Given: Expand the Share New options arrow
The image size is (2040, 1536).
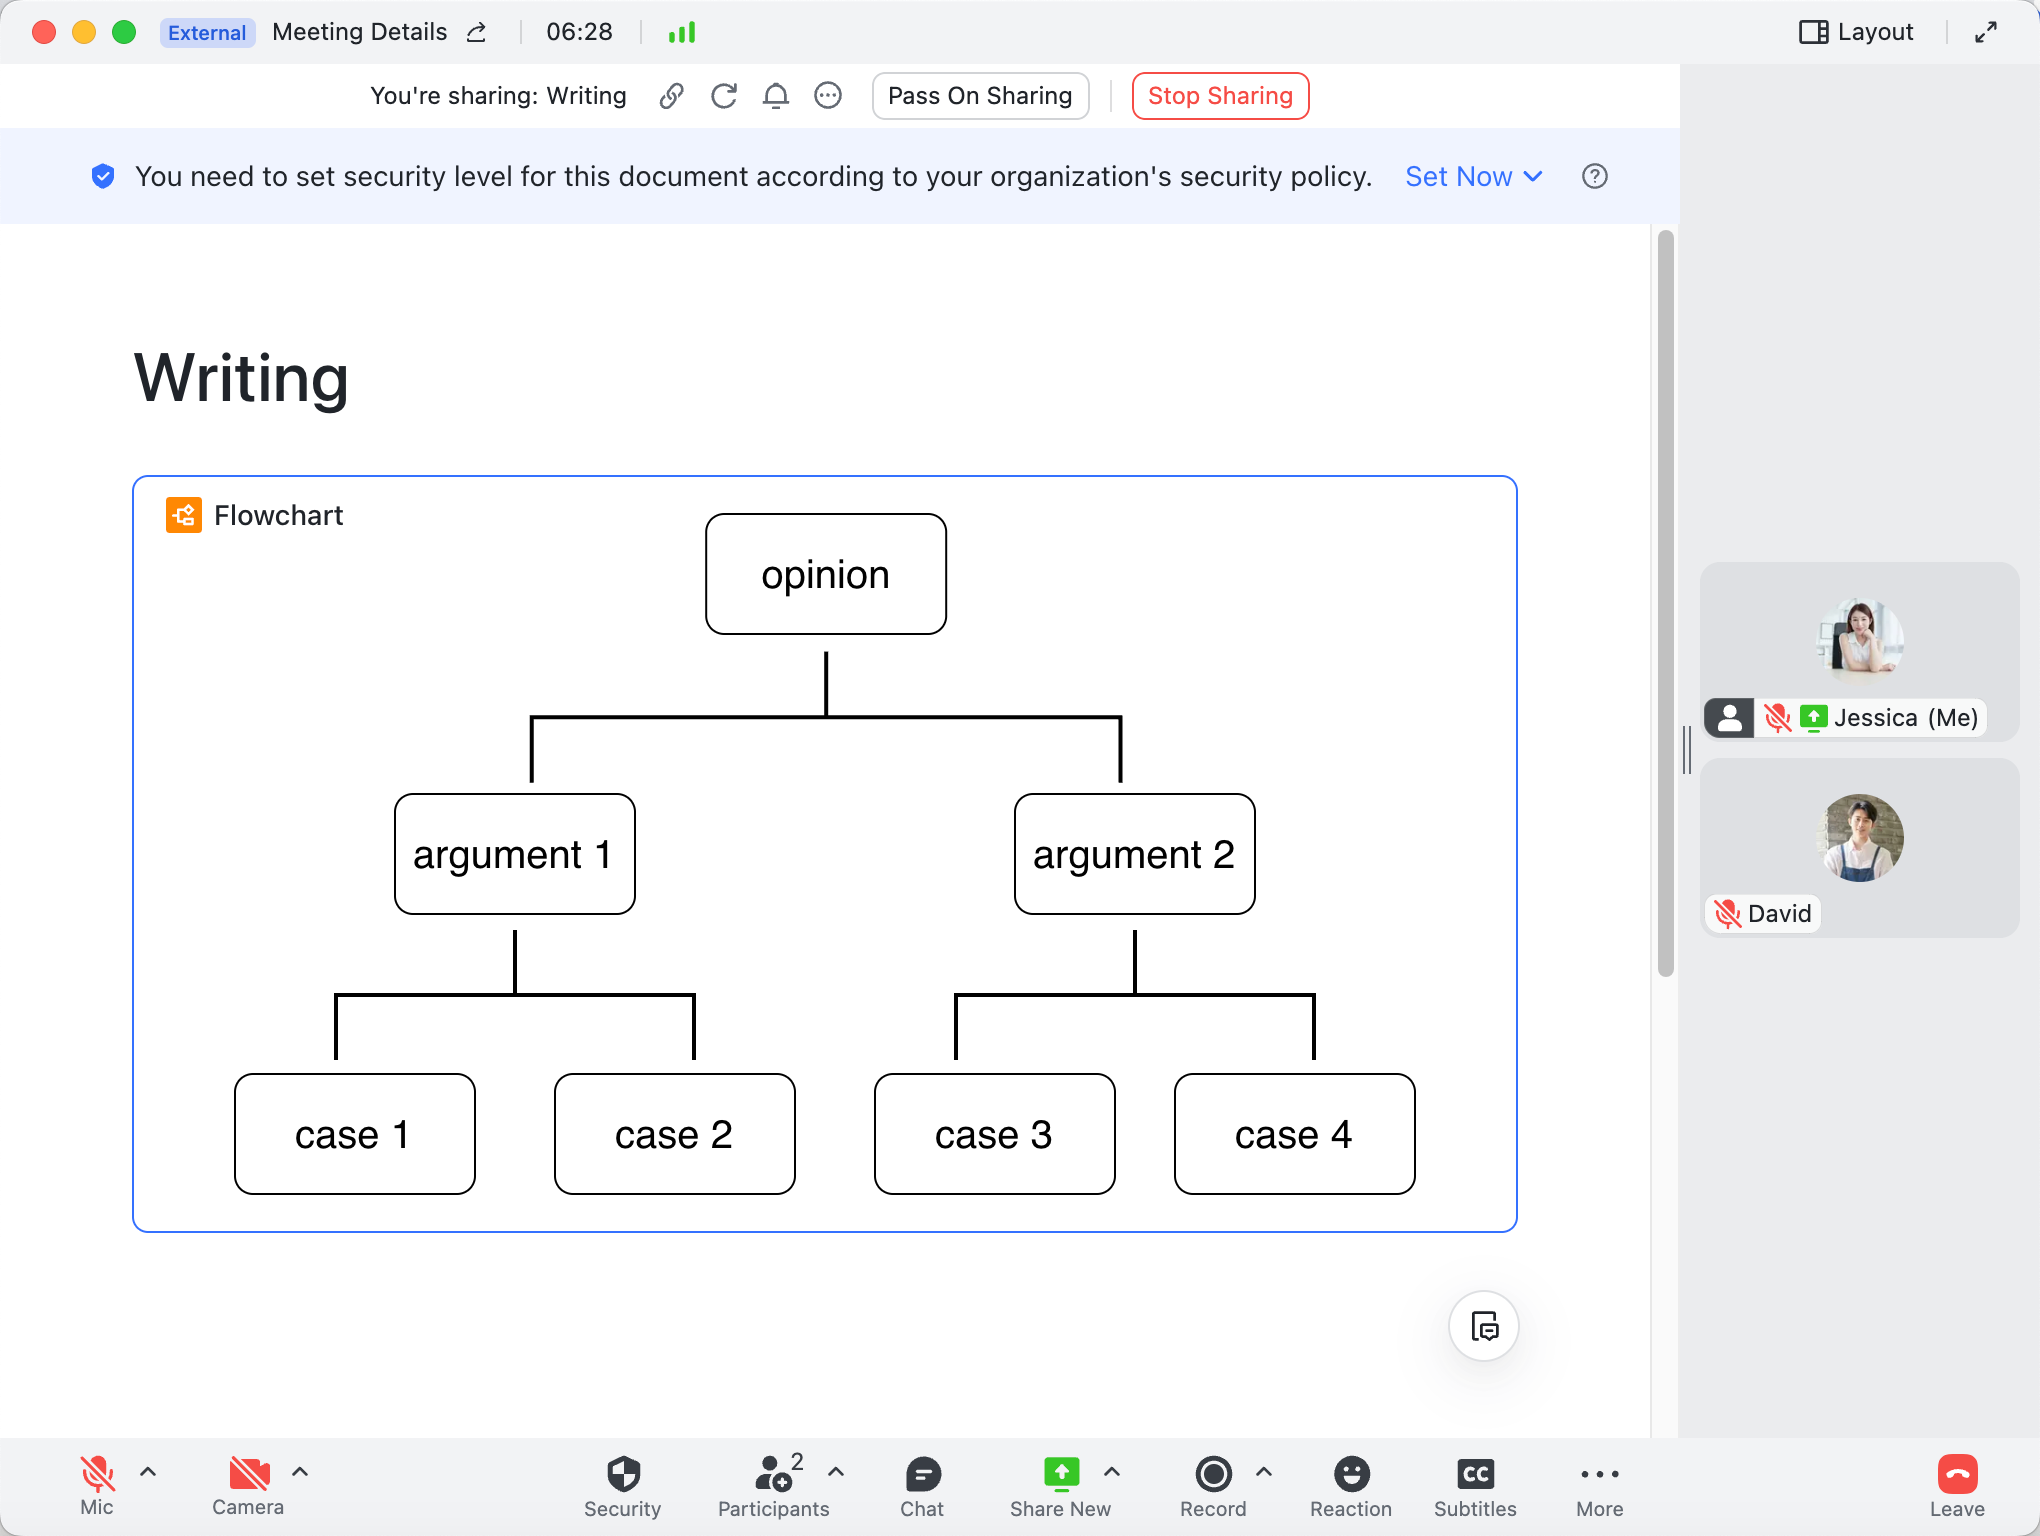Looking at the screenshot, I should [x=1112, y=1472].
